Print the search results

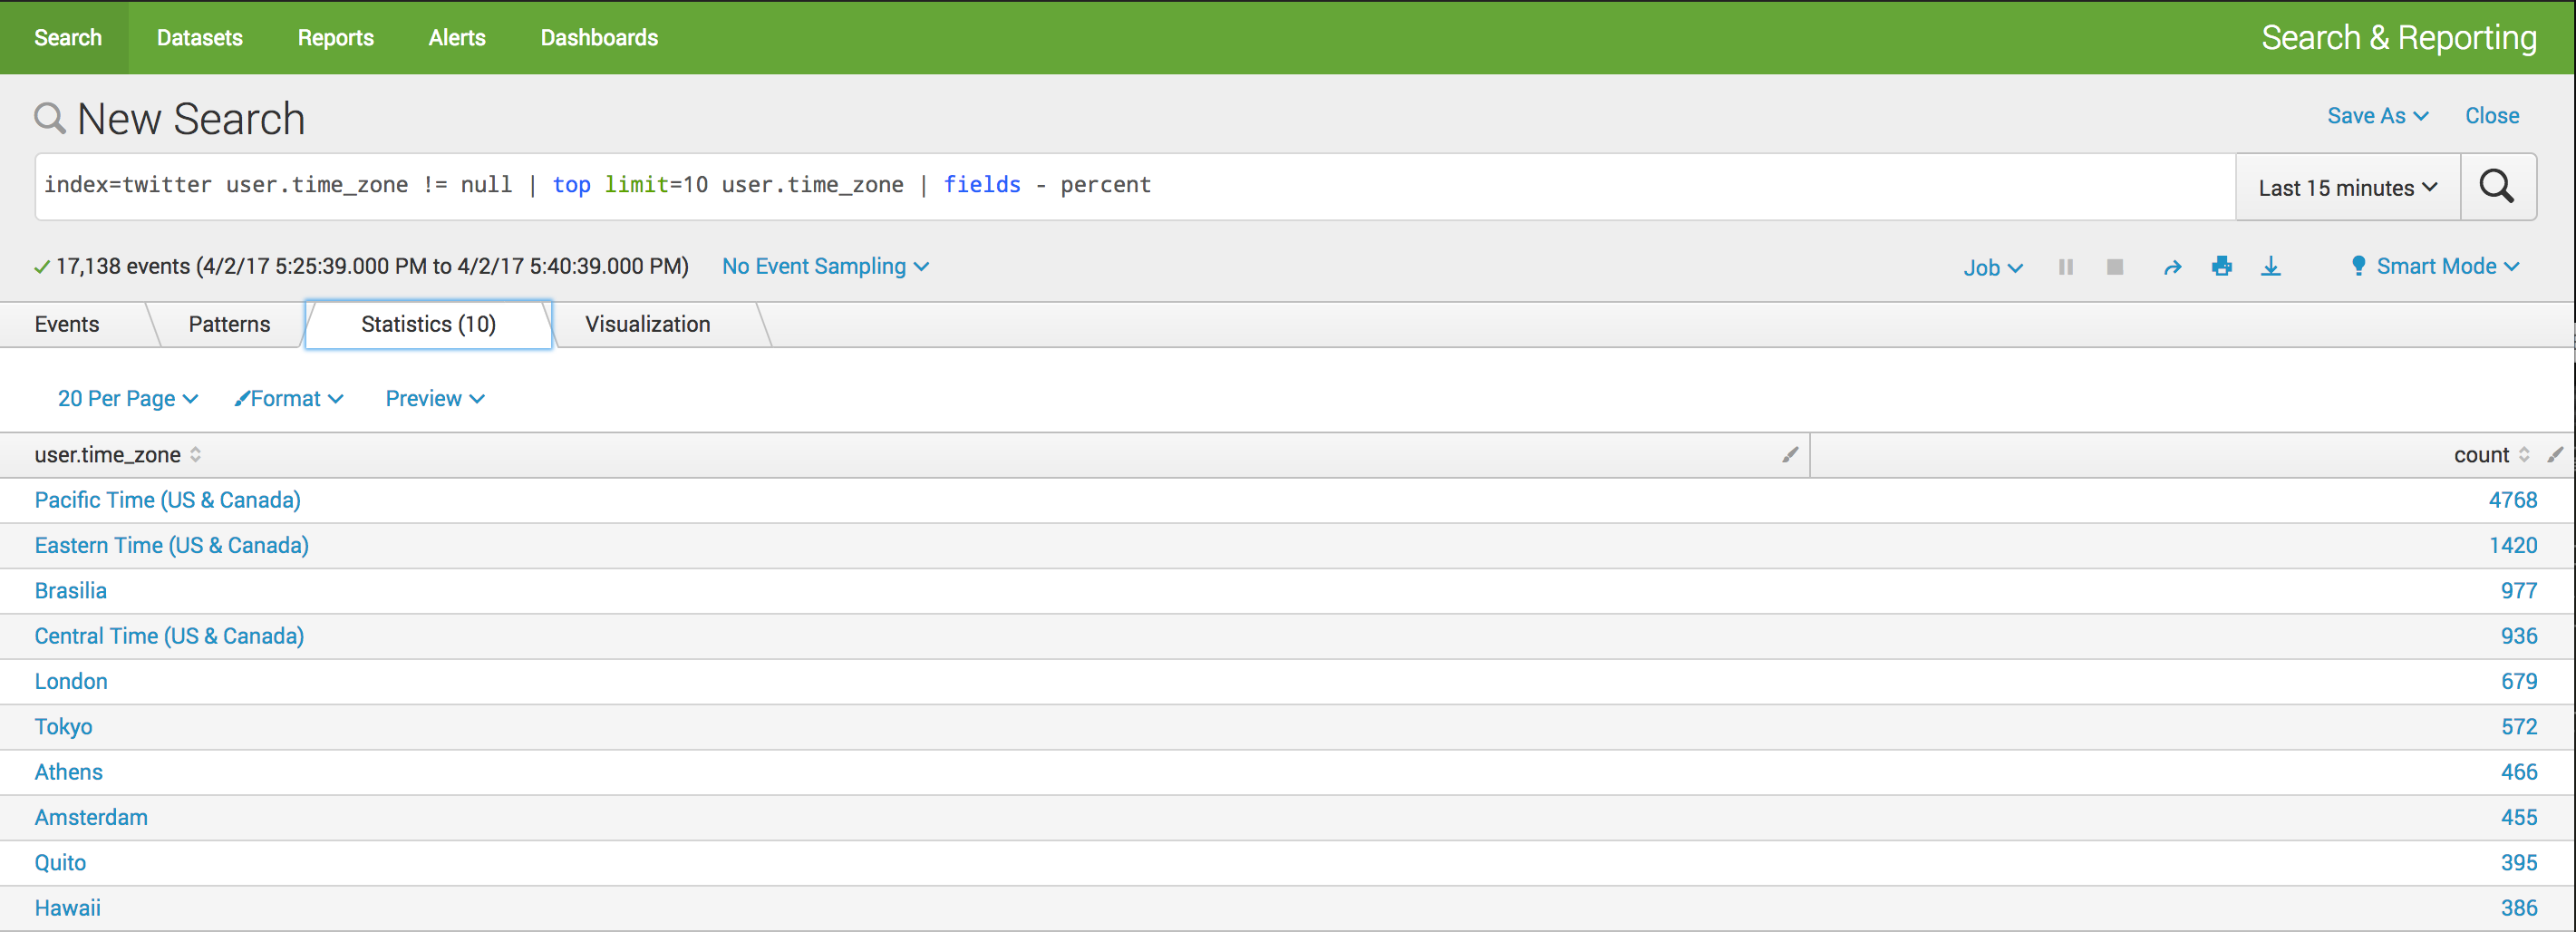click(x=2222, y=266)
